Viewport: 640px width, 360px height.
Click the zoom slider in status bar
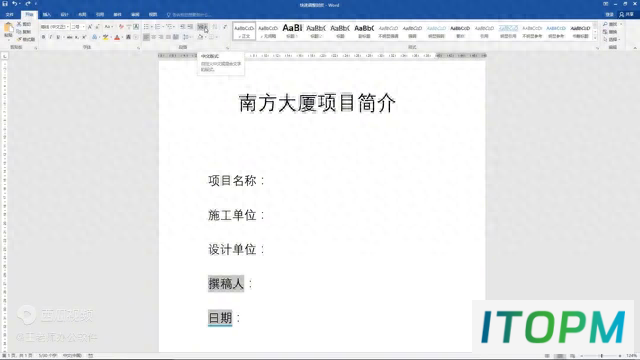point(601,356)
